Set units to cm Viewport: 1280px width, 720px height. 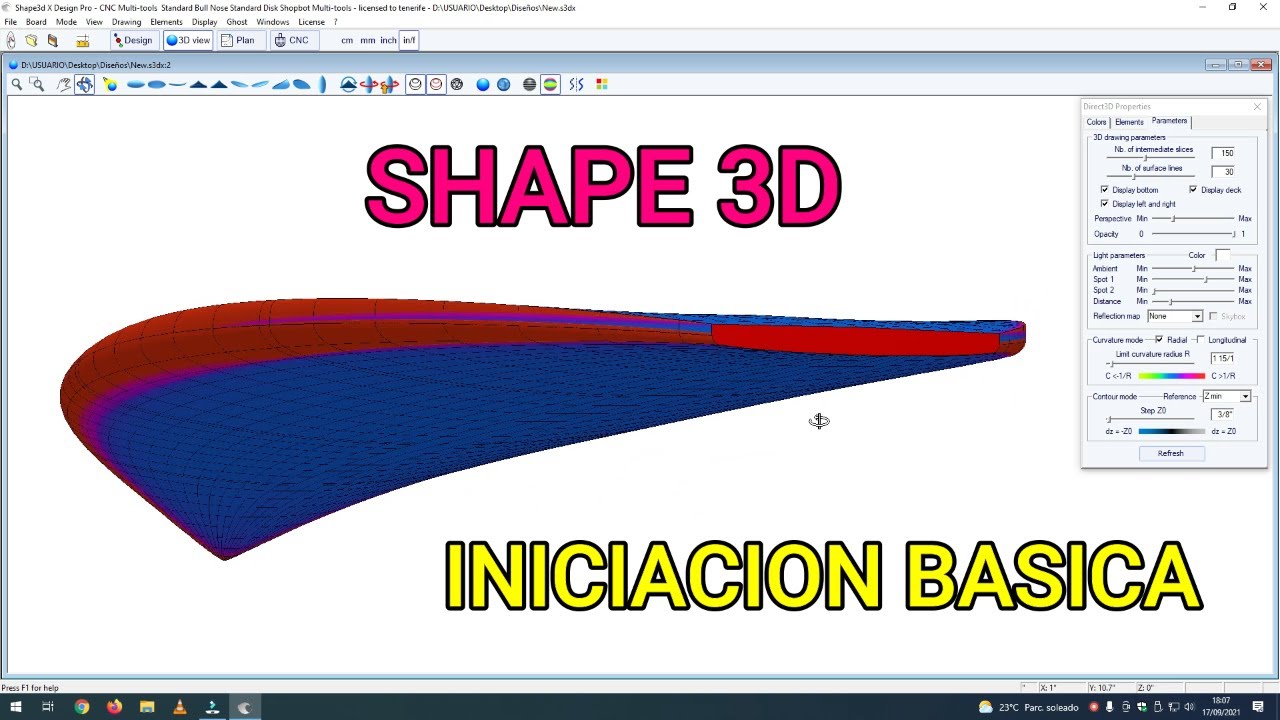(347, 41)
